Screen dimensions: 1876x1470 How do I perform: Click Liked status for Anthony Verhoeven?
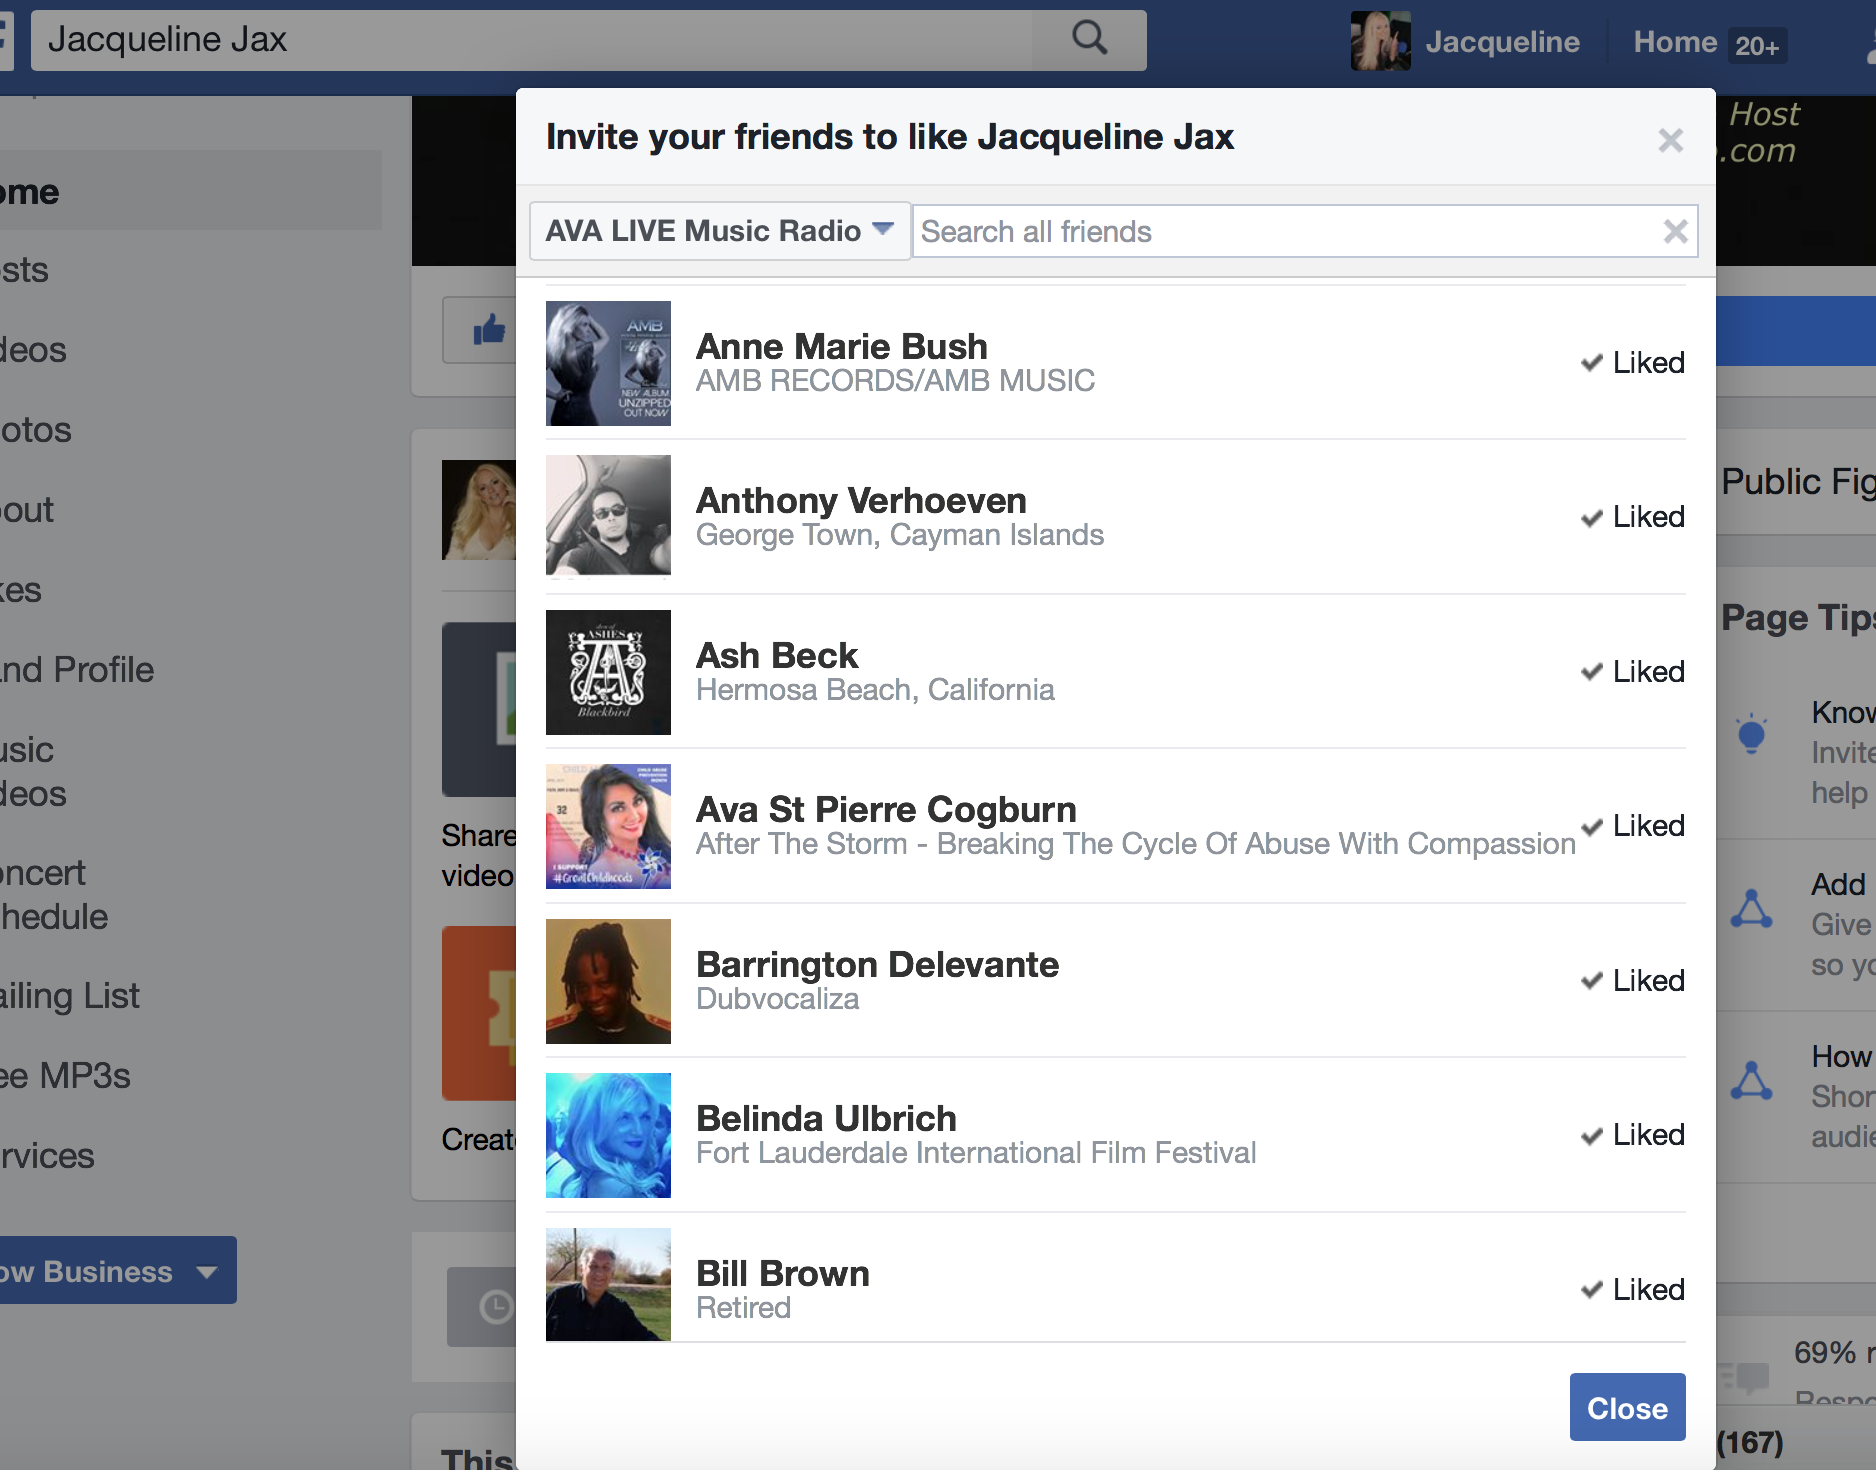tap(1632, 516)
